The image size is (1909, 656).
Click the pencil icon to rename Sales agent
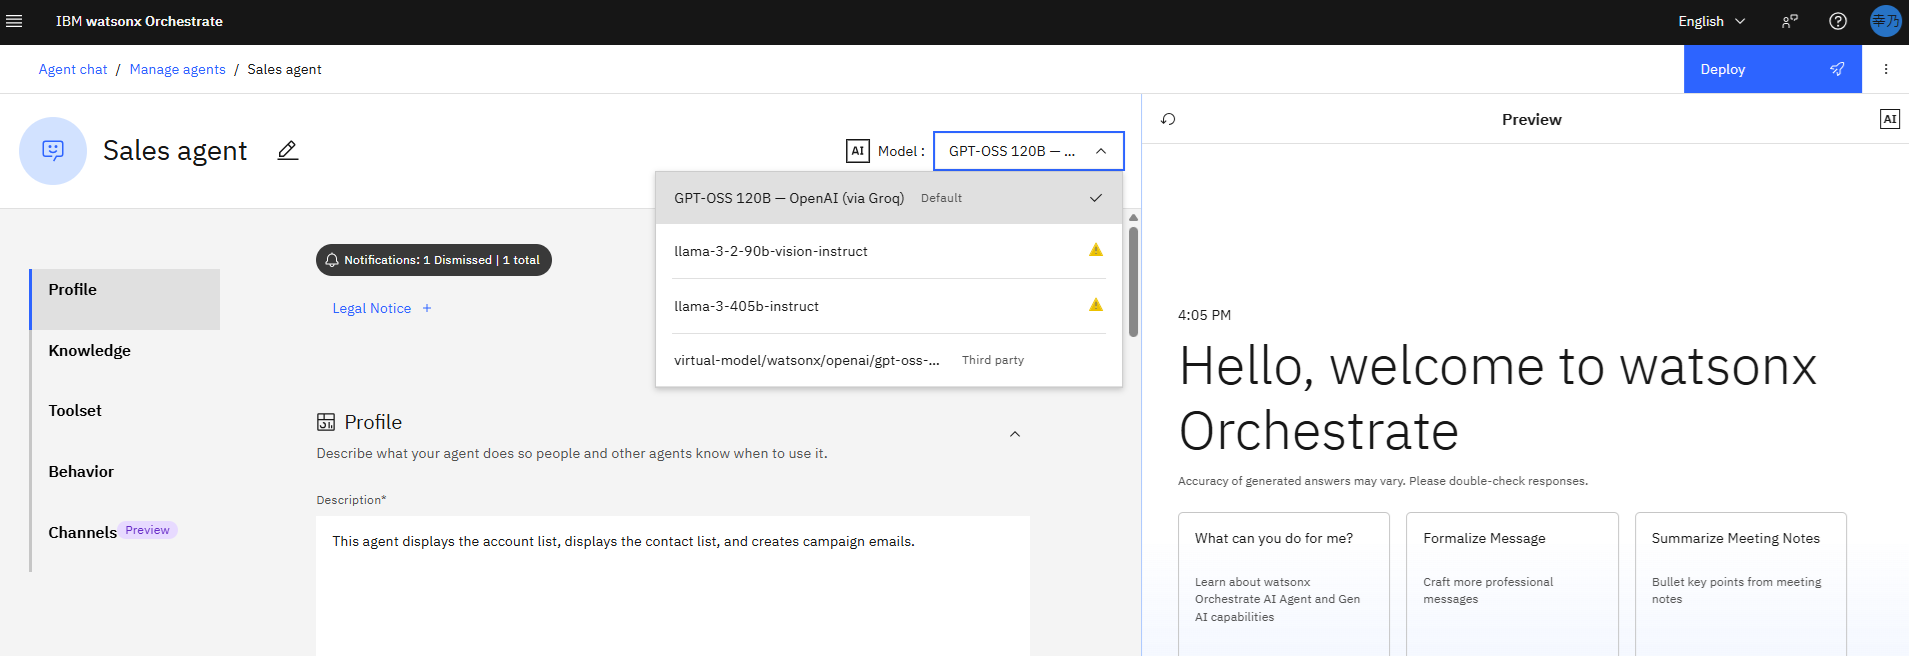click(288, 151)
